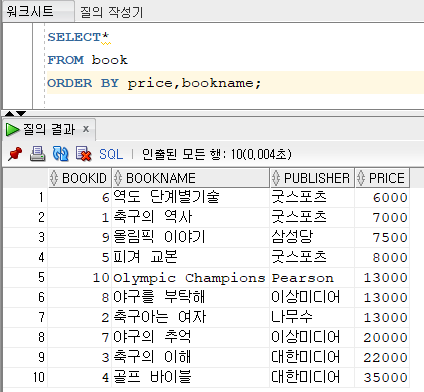The width and height of the screenshot is (424, 392).
Task: Refresh the query result
Action: [x=61, y=154]
